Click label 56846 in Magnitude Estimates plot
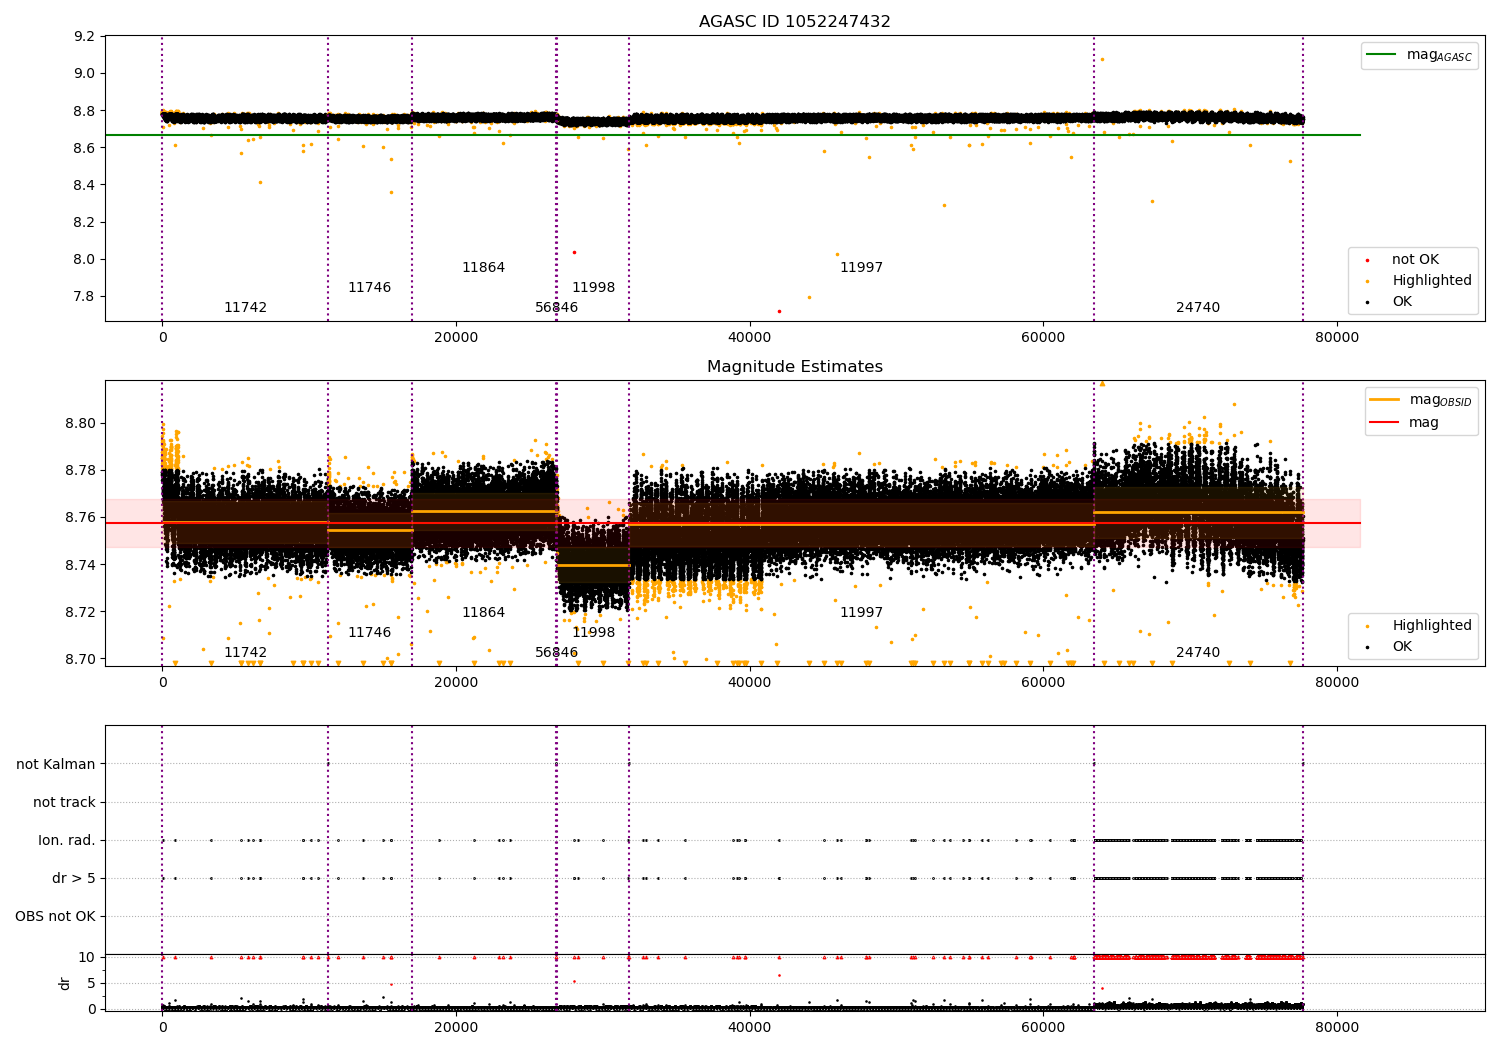The image size is (1500, 1050). [x=556, y=653]
